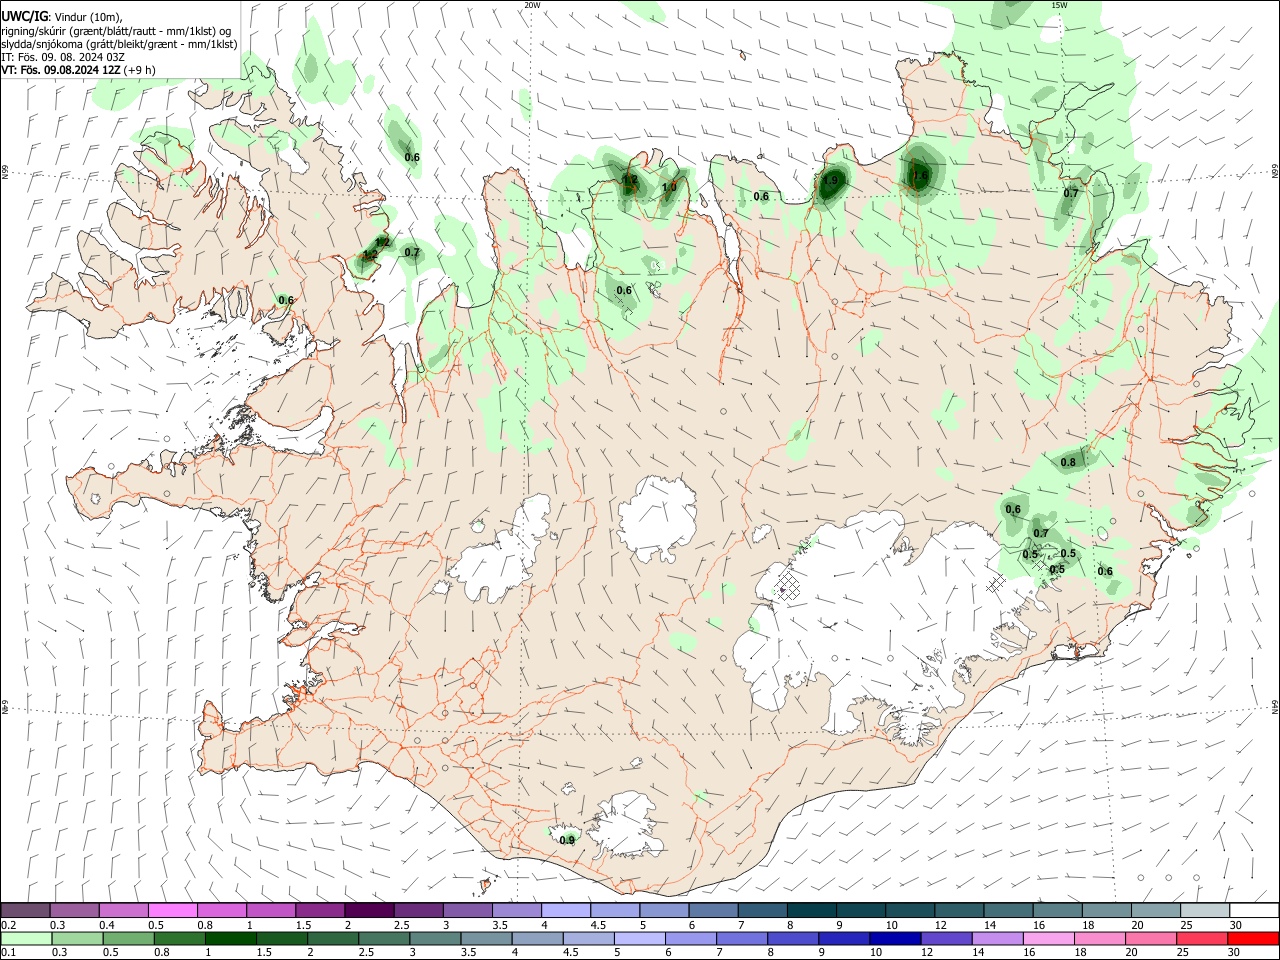Click the 1.6 precipitation value on the map

pyautogui.click(x=920, y=176)
